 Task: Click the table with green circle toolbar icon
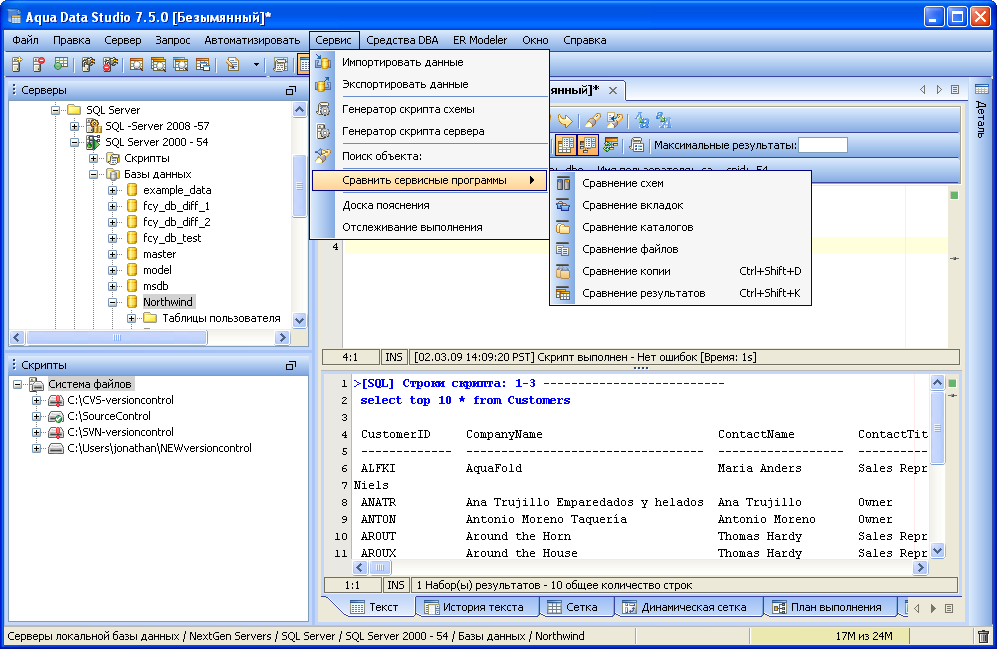61,64
